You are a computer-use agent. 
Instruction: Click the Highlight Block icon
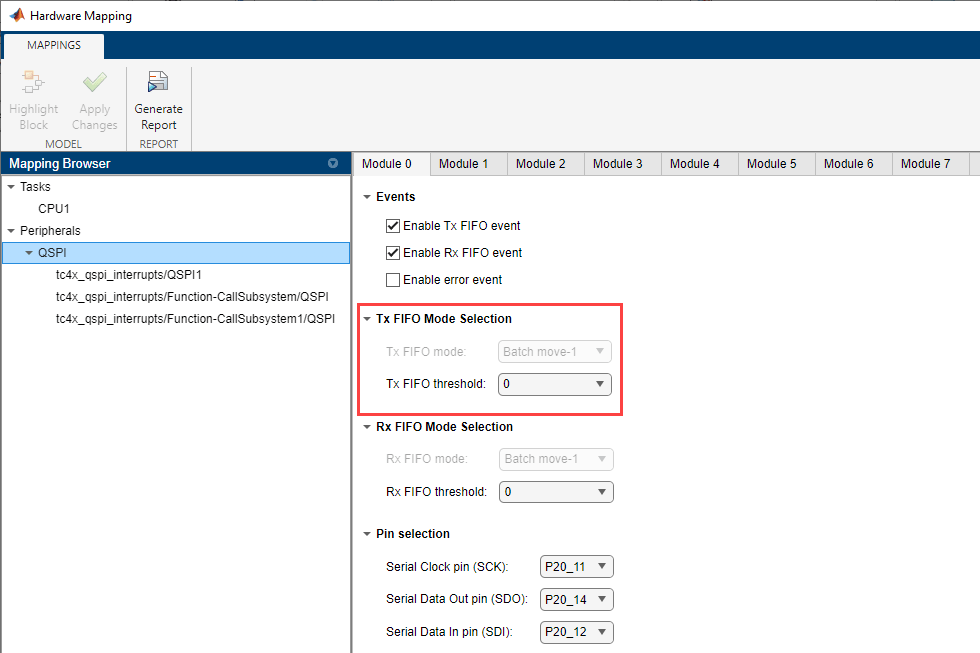coord(33,84)
